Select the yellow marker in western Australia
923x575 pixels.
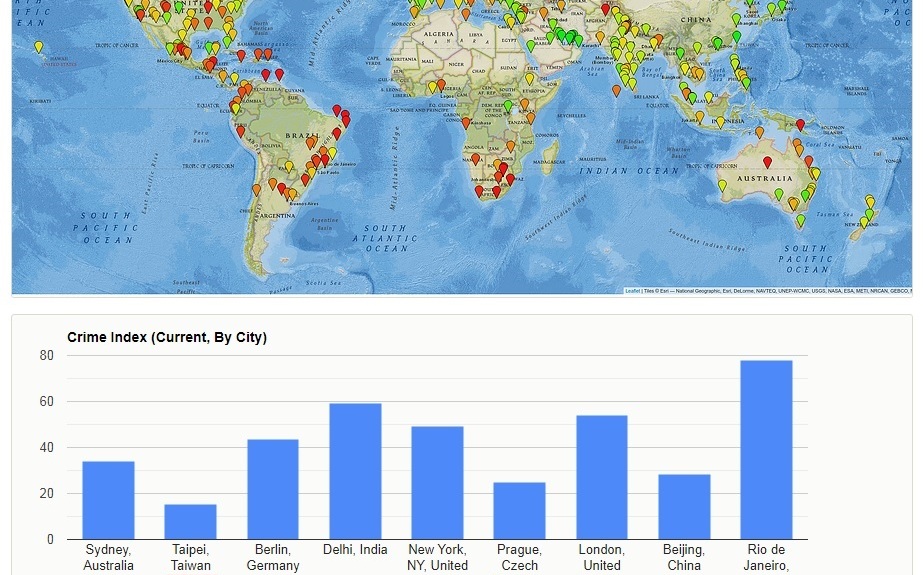click(x=722, y=185)
